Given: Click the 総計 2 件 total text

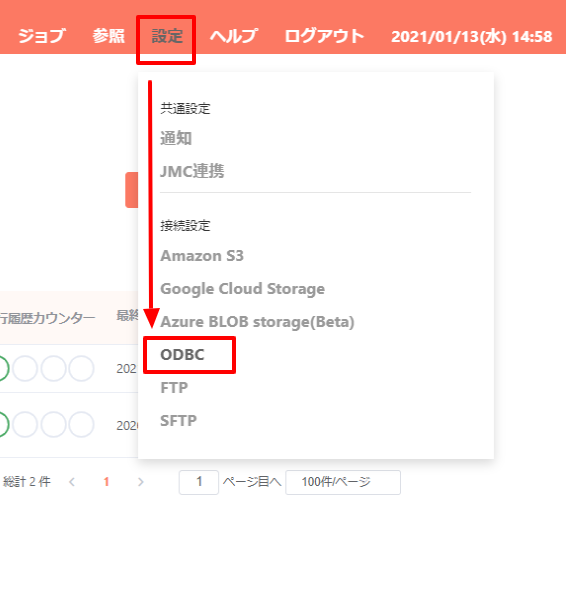Looking at the screenshot, I should (26, 482).
